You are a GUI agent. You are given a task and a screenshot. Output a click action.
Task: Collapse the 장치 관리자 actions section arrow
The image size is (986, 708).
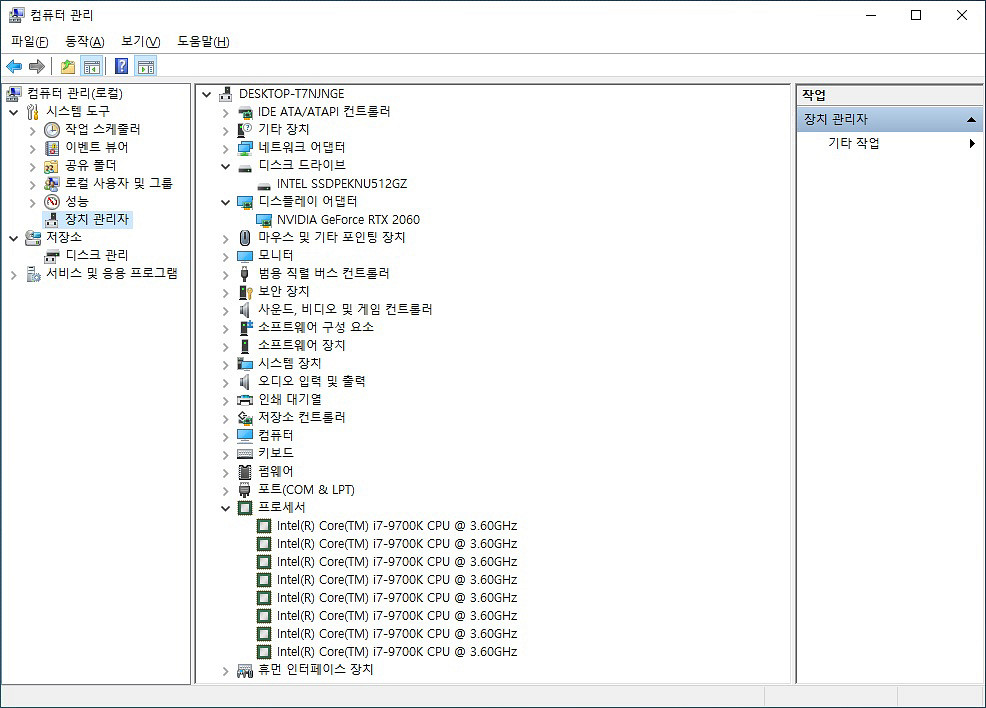[x=971, y=119]
